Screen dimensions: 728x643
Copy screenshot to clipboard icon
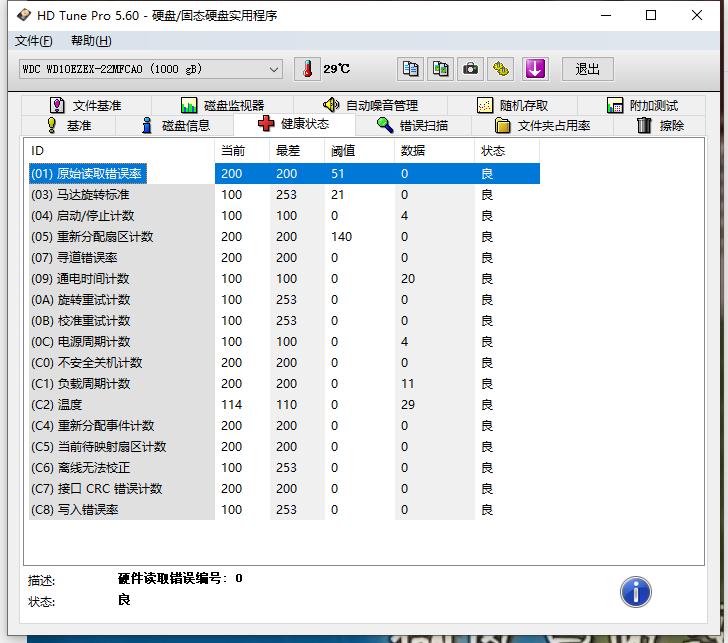[440, 69]
